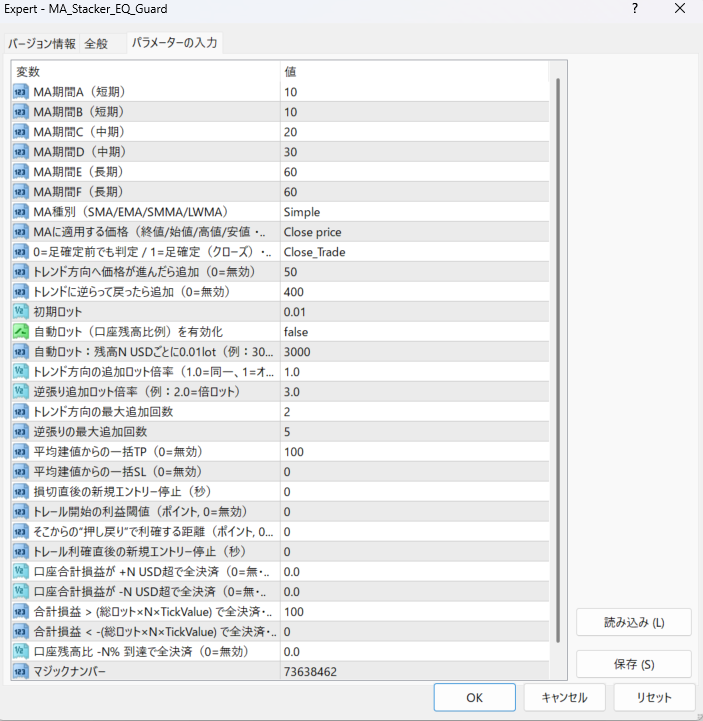Click the integer icon beside MA期間A（短期）
Screen dimensions: 703x721
(21, 92)
